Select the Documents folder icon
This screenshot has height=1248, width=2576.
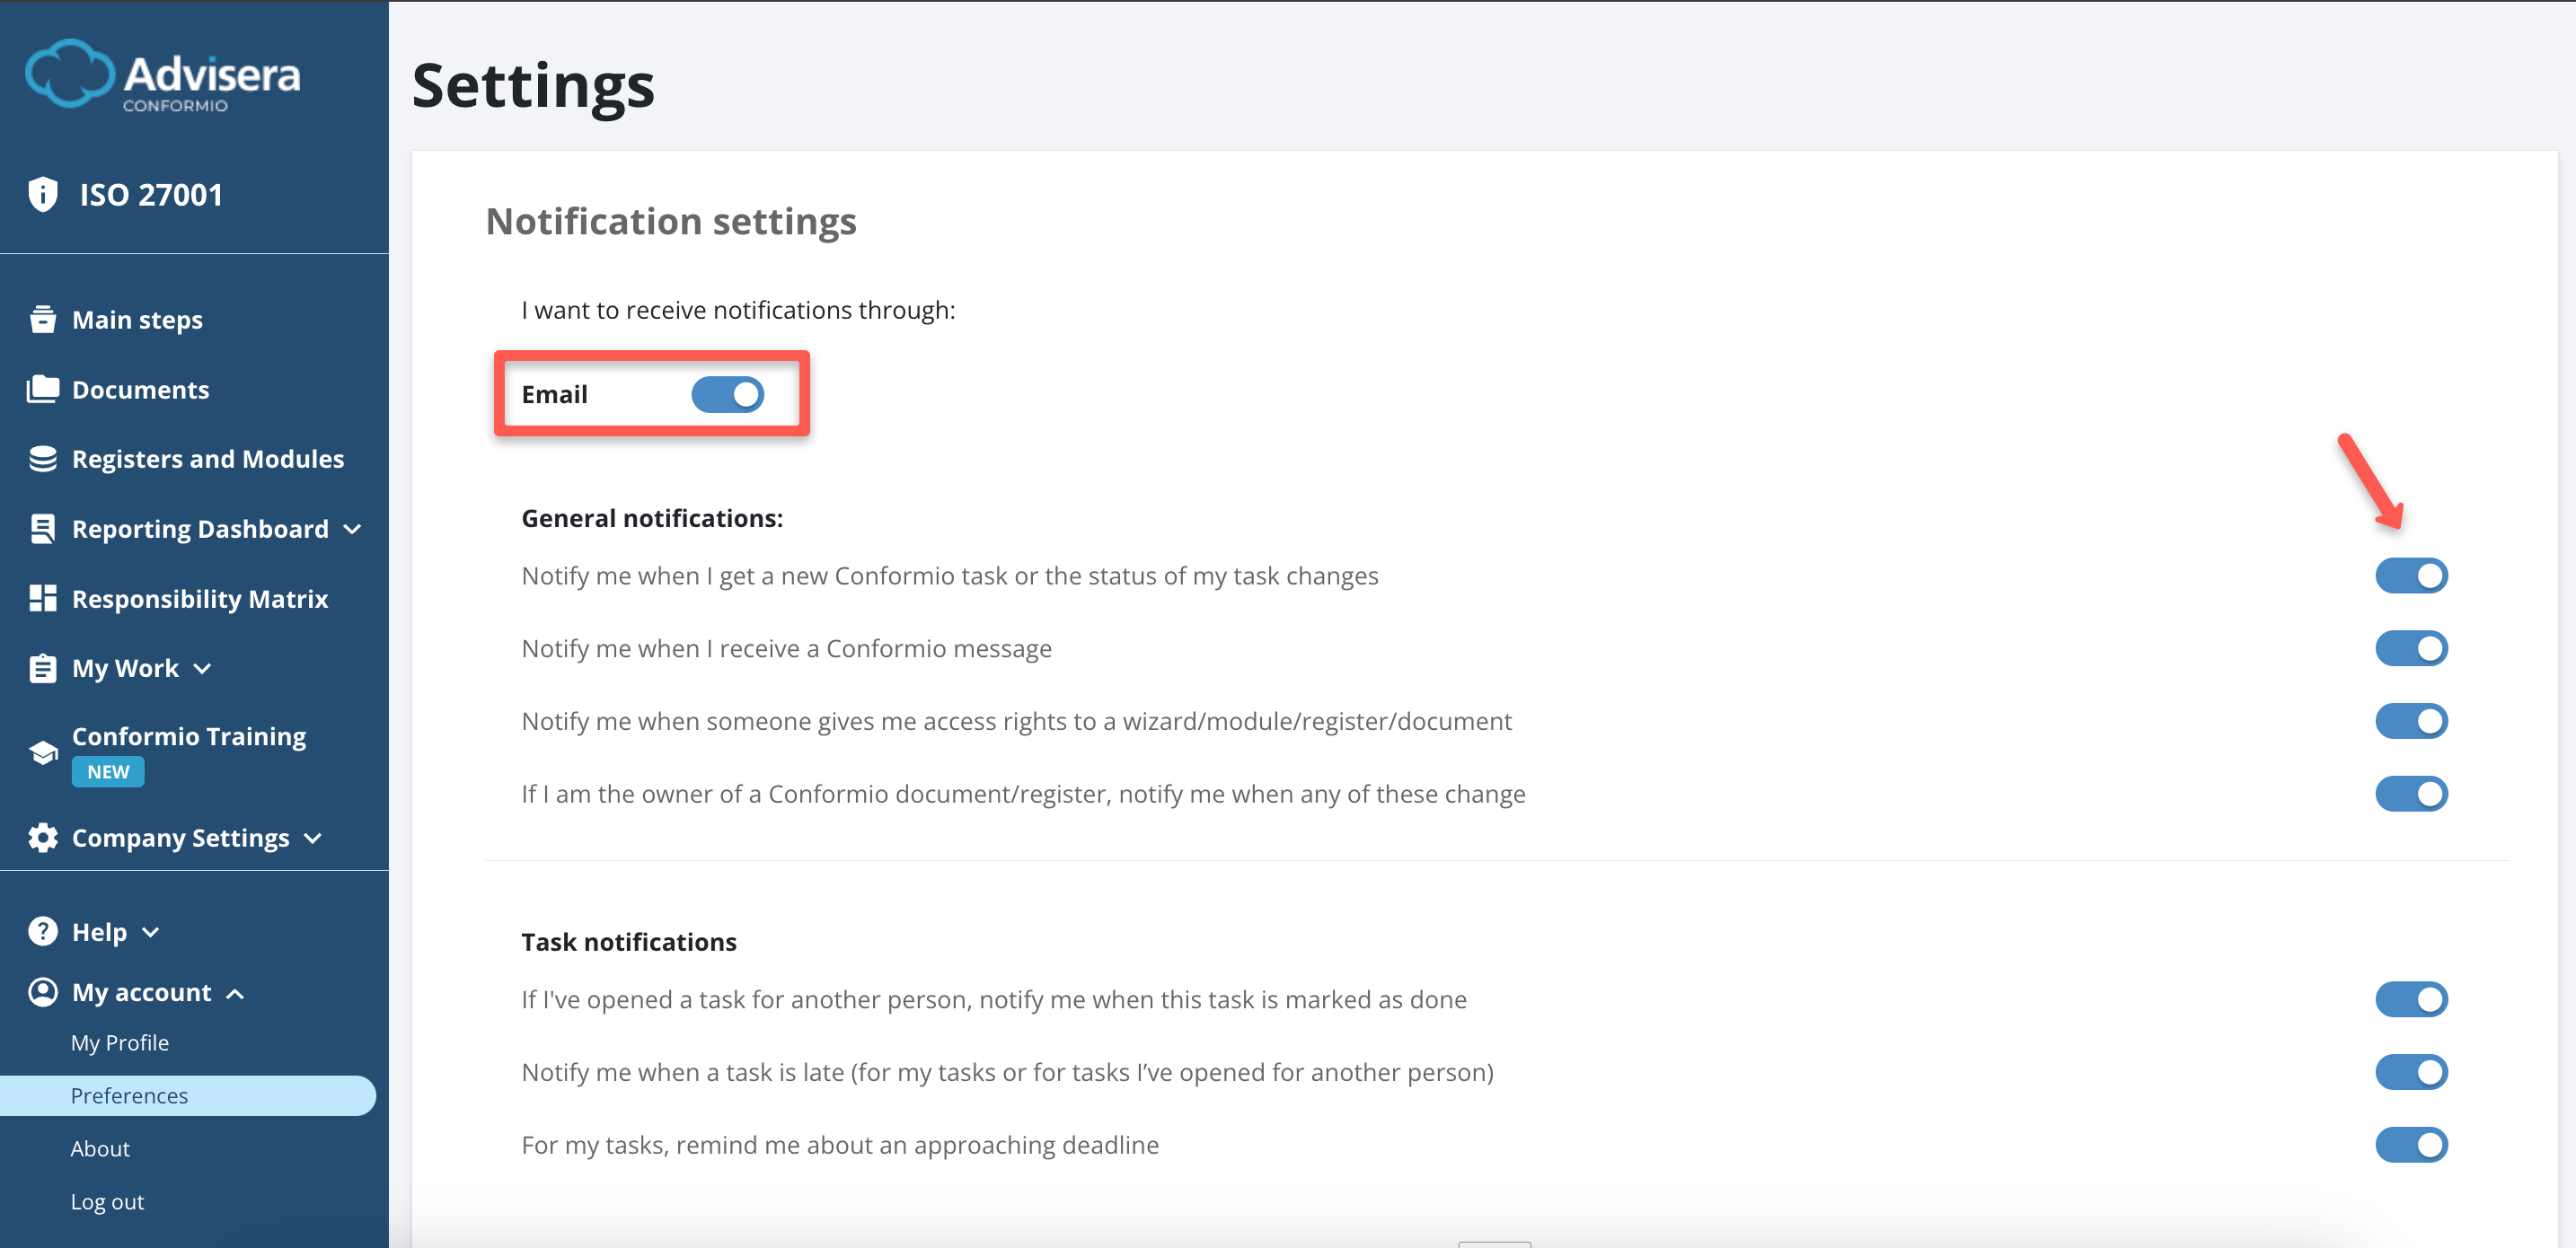[x=44, y=389]
